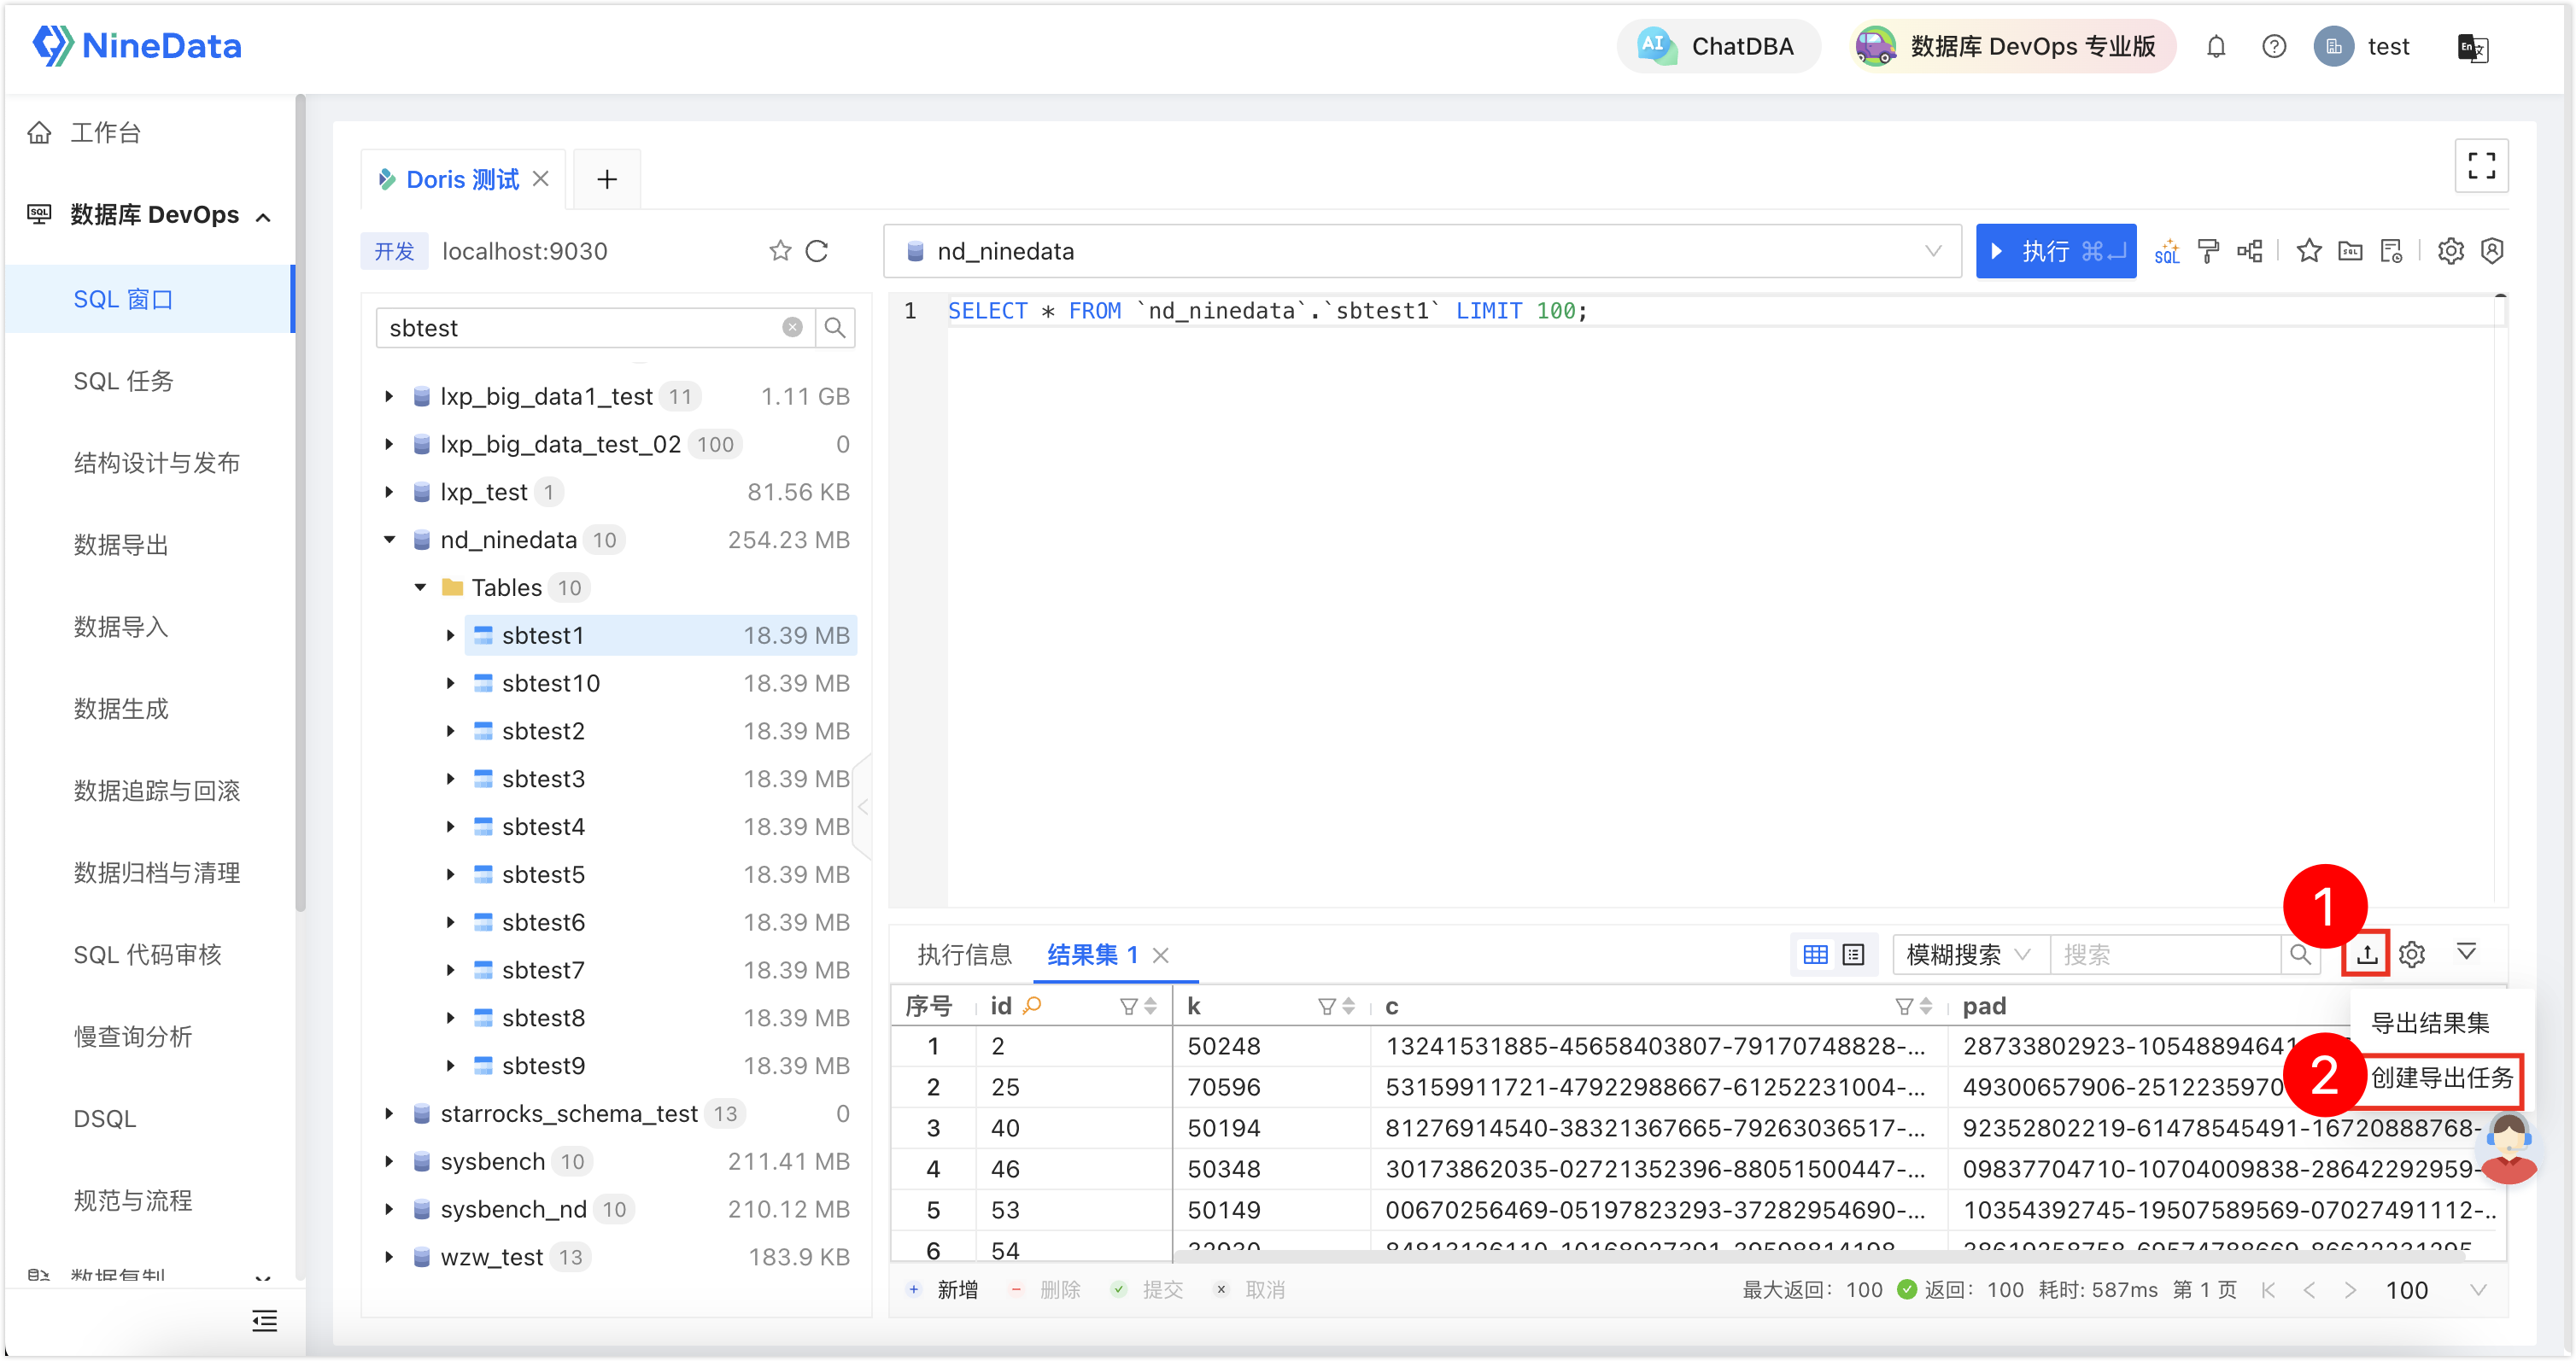
Task: Open the help question mark icon
Action: point(2274,47)
